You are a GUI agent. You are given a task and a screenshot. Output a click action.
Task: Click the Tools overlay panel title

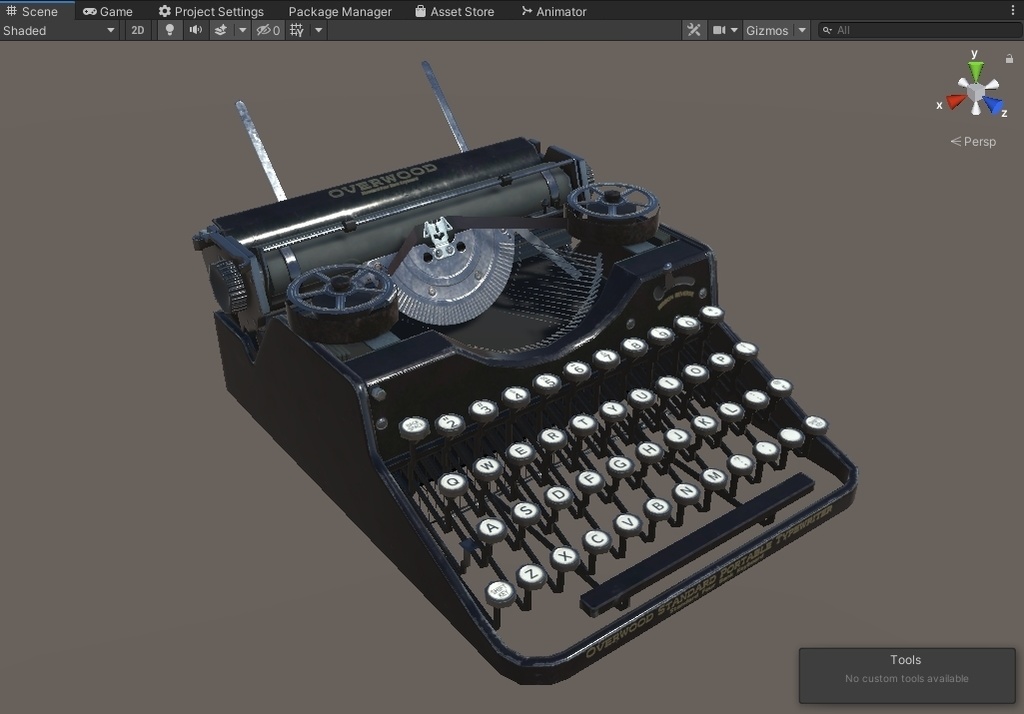906,660
